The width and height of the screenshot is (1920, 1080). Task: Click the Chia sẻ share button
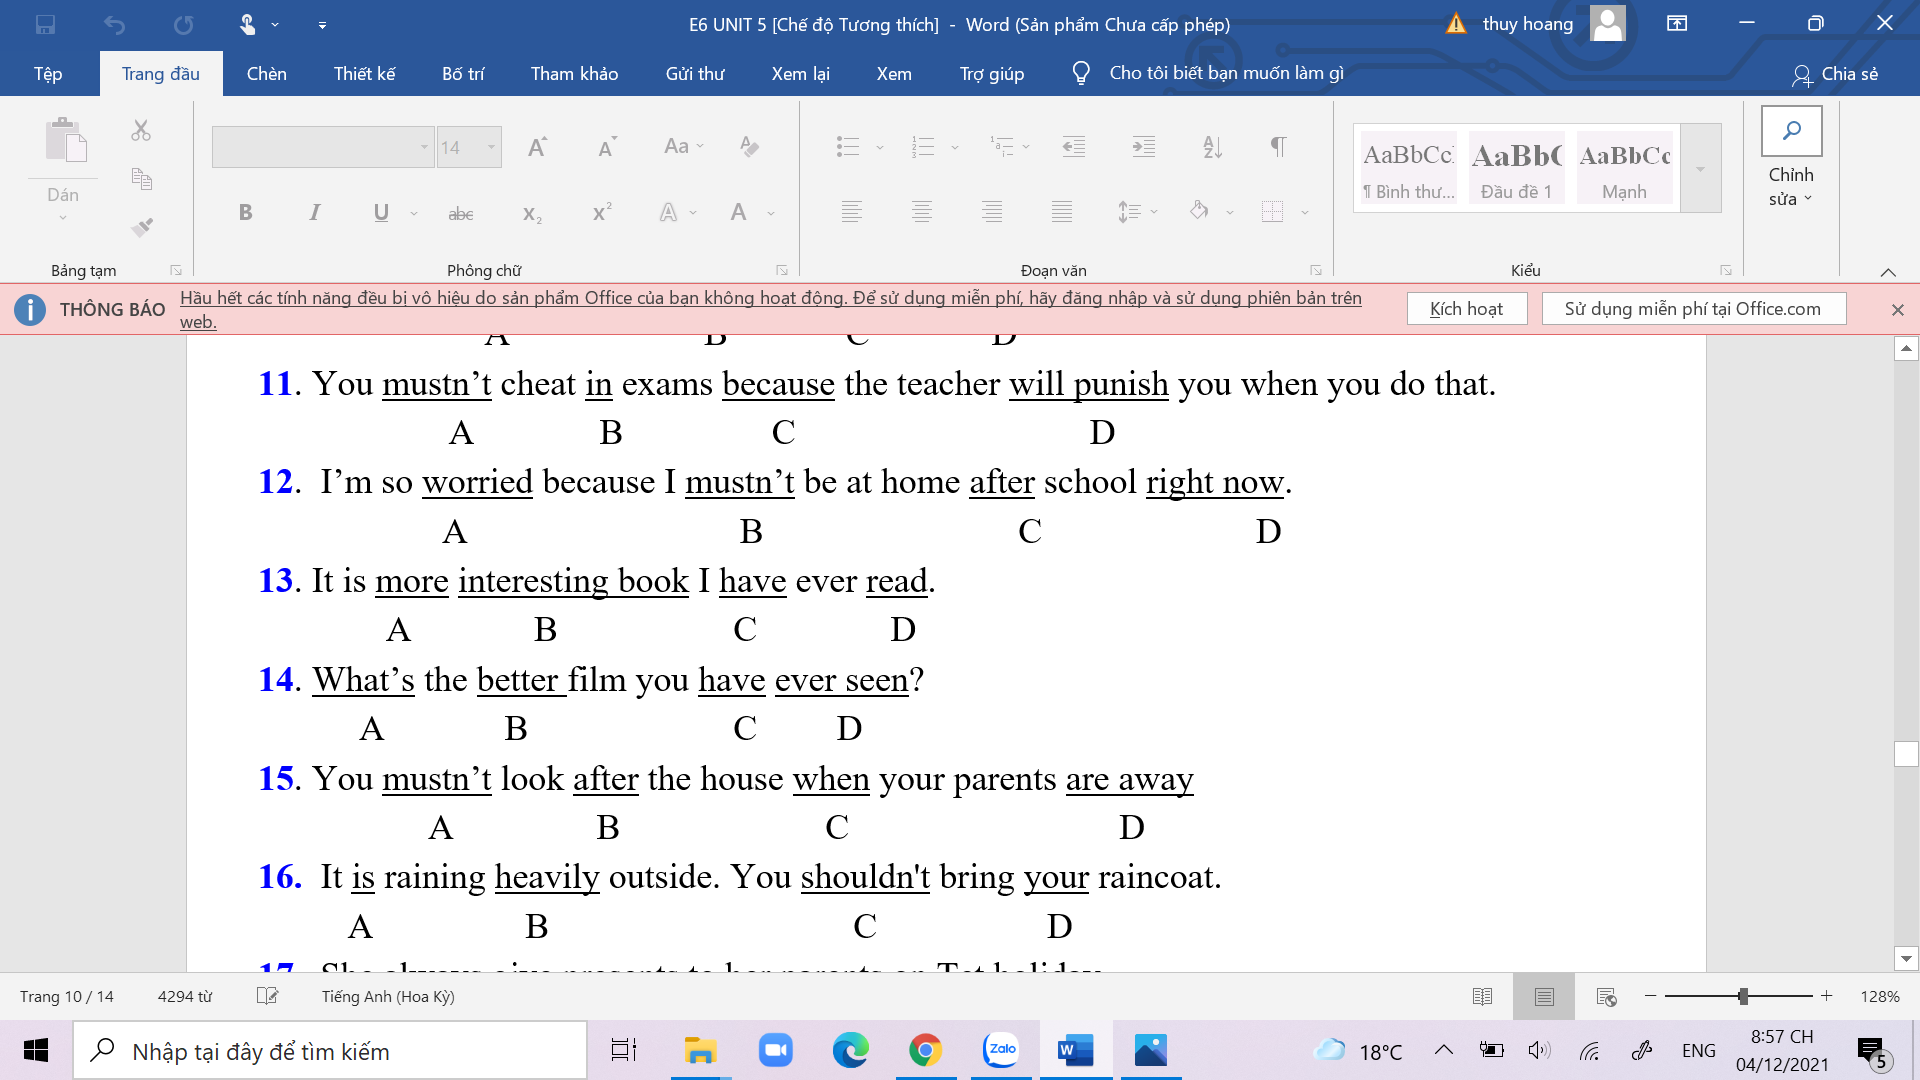tap(1835, 74)
